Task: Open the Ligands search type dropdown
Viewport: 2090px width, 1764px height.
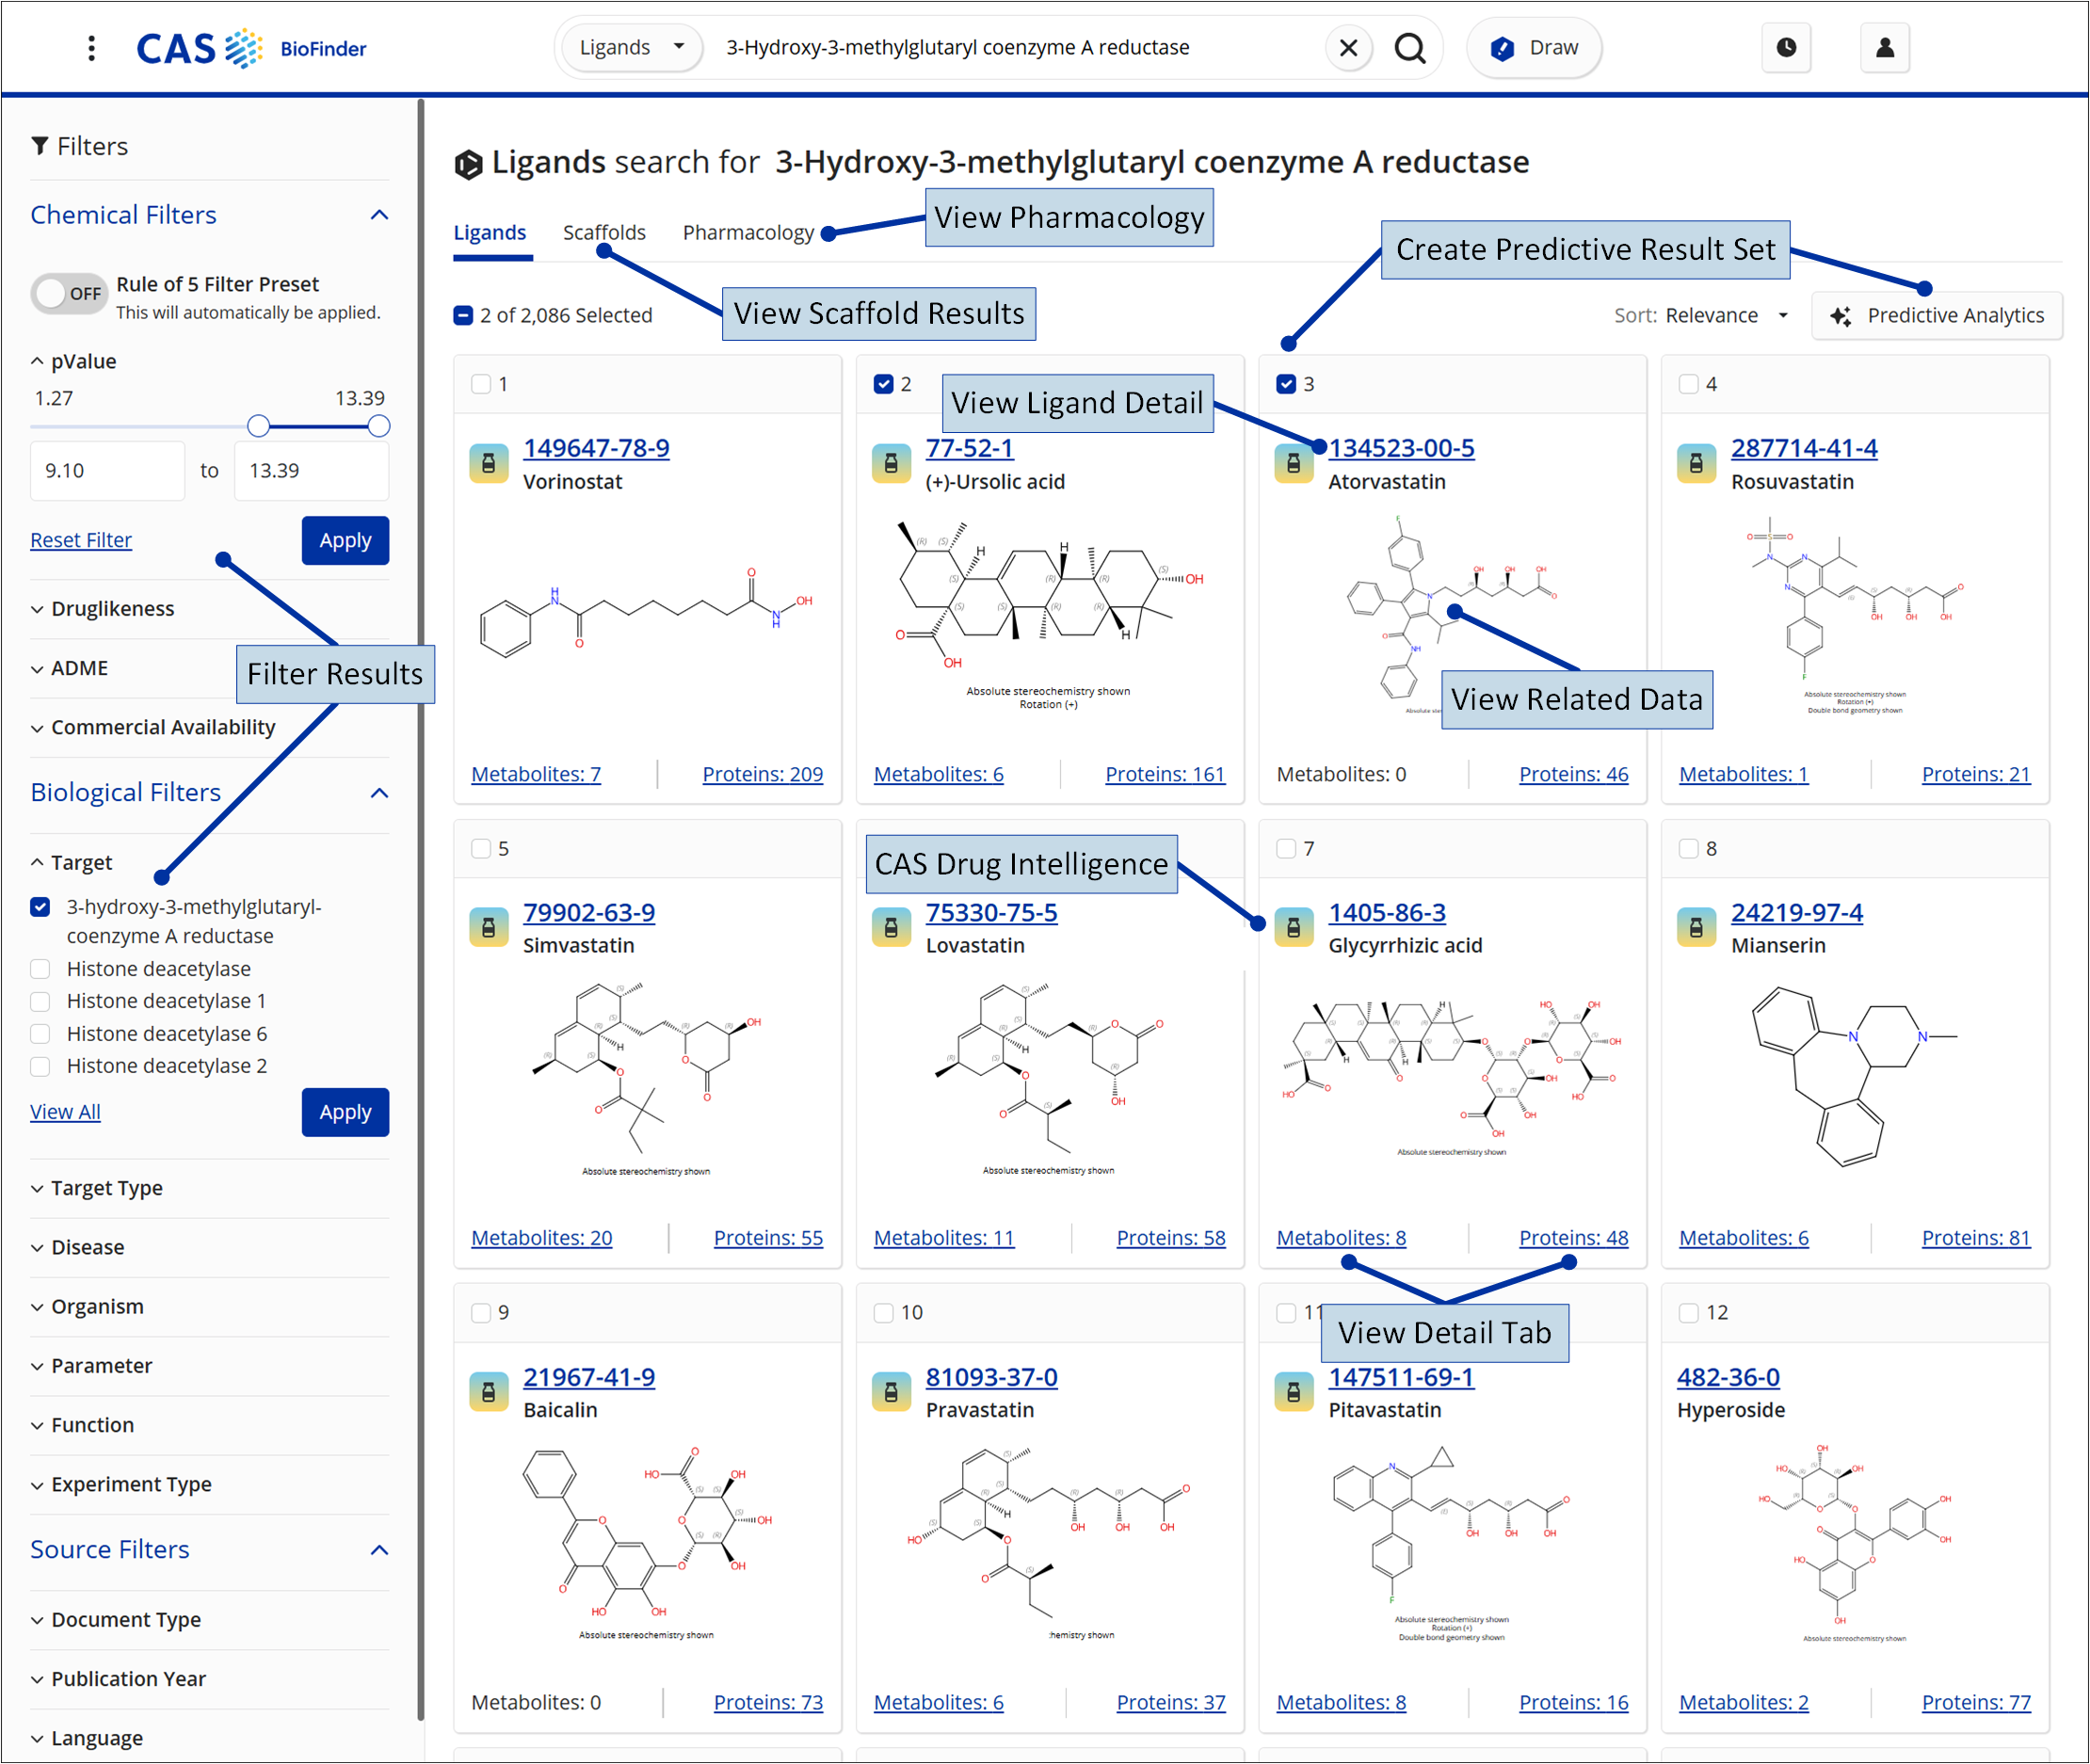Action: pyautogui.click(x=632, y=47)
